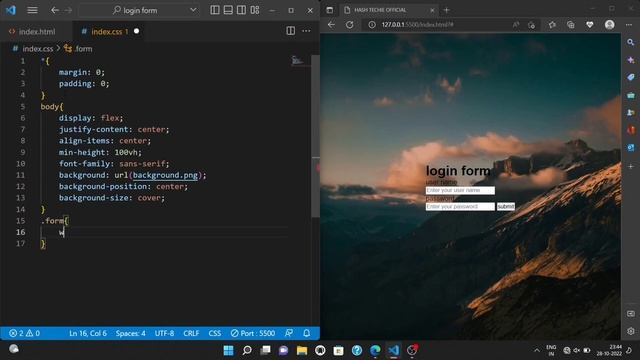Open the Edge sidebar settings gear
Viewport: 640px width, 360px height.
click(x=631, y=331)
